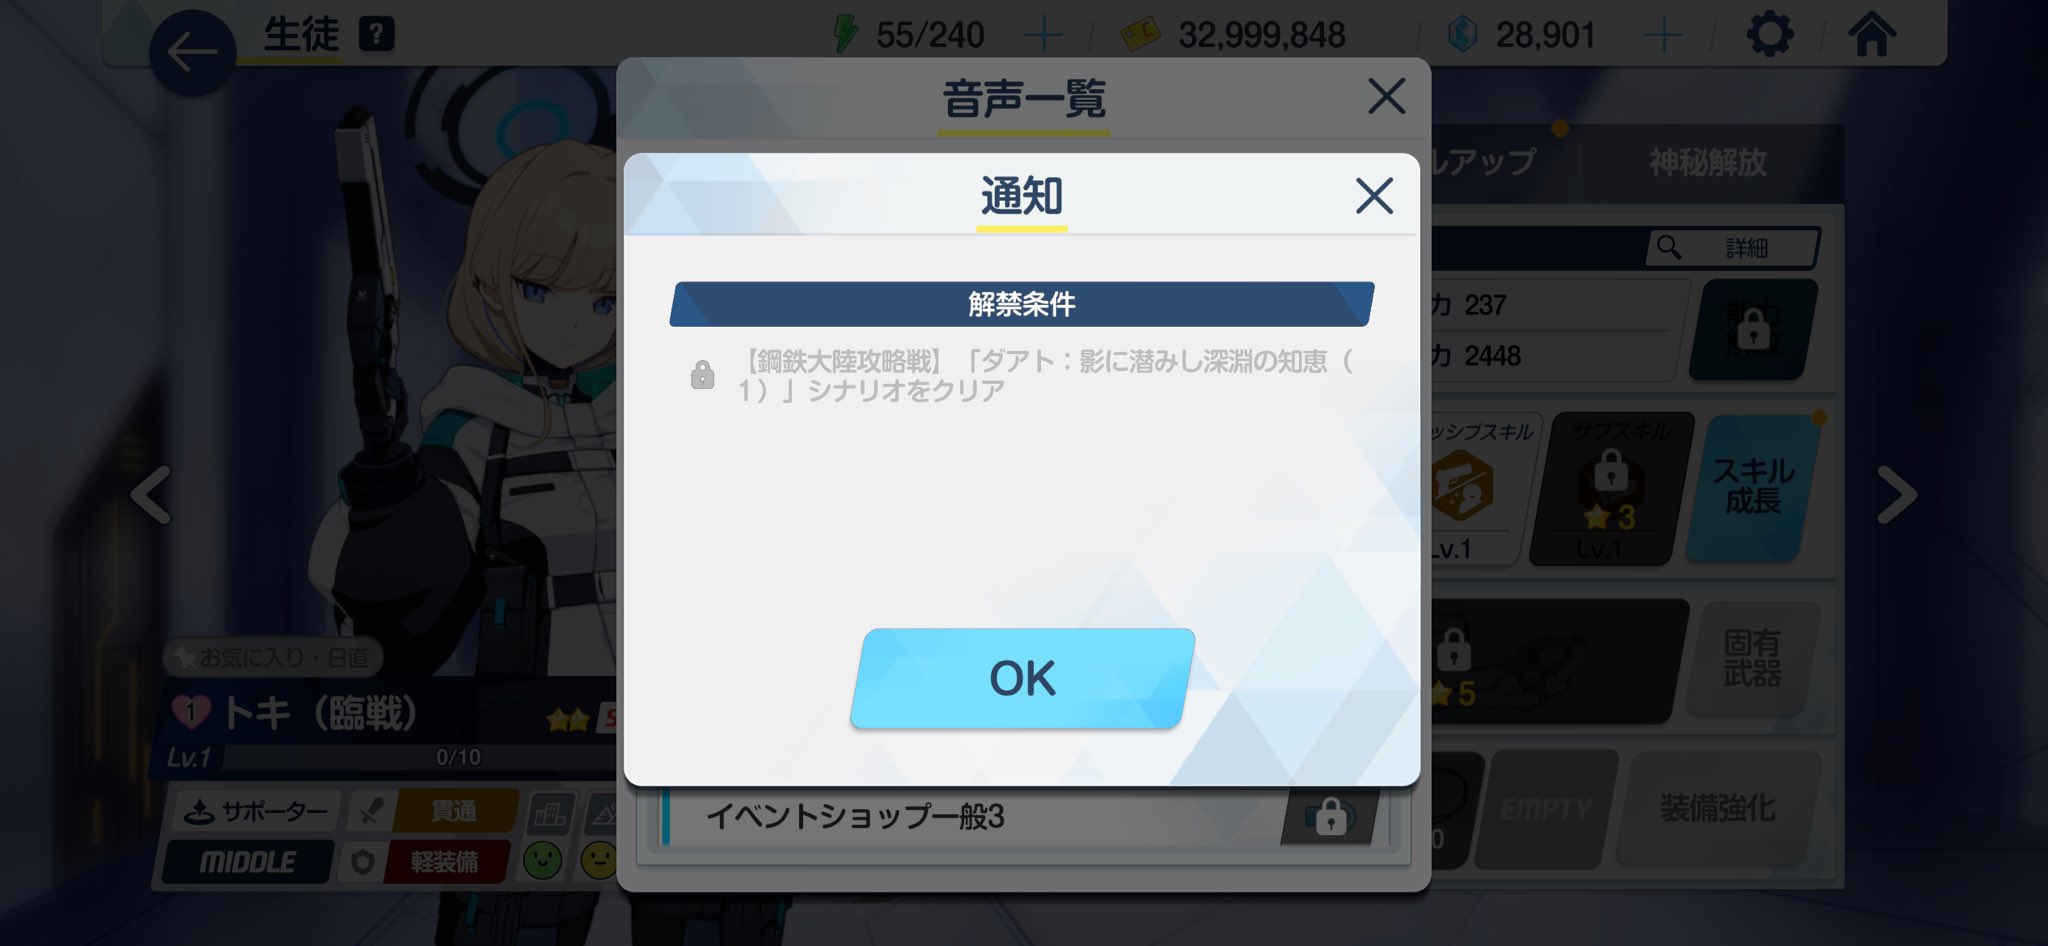The width and height of the screenshot is (2048, 946).
Task: Close the 音声一覧 window with X
Action: 1386,97
